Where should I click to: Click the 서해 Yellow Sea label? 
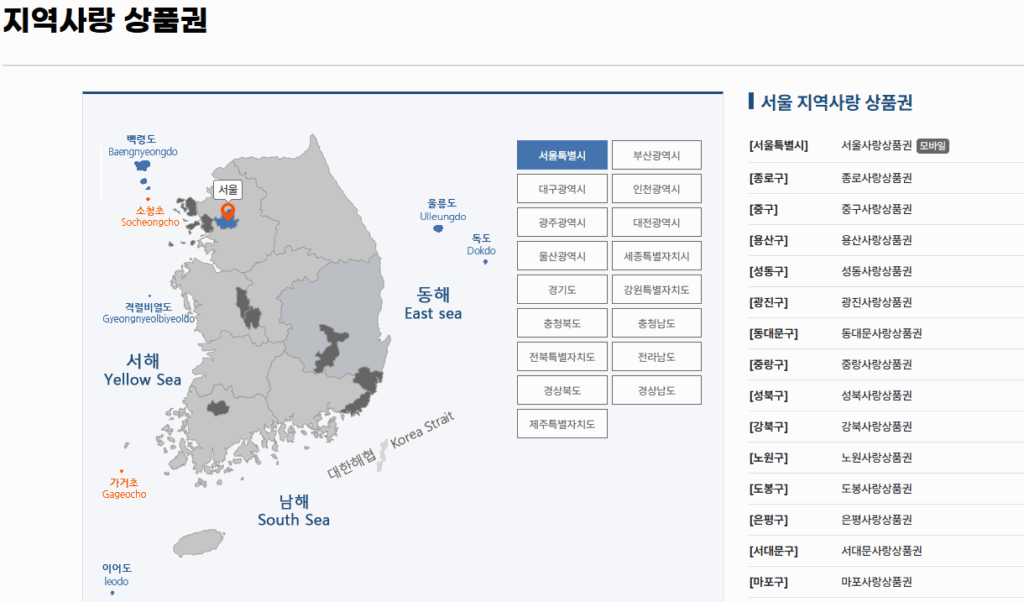click(142, 370)
